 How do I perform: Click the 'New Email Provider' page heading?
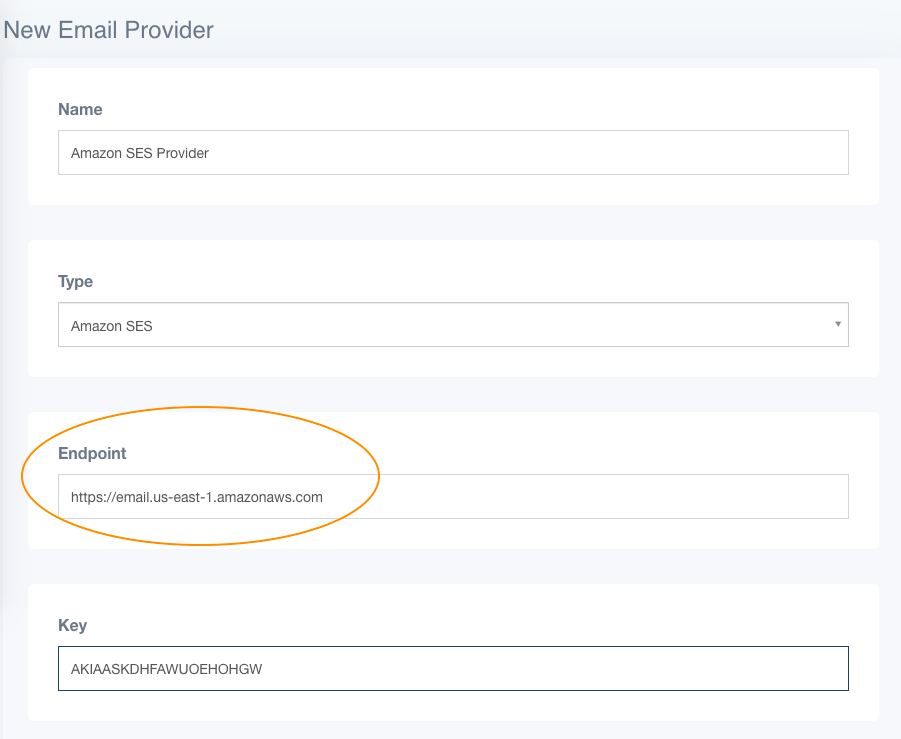click(108, 30)
